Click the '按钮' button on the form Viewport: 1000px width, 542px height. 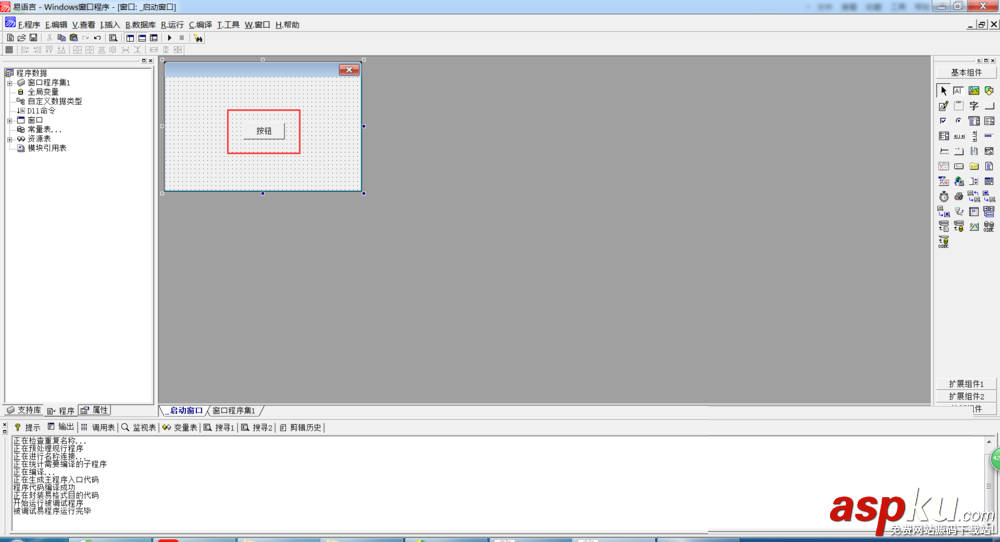[263, 131]
